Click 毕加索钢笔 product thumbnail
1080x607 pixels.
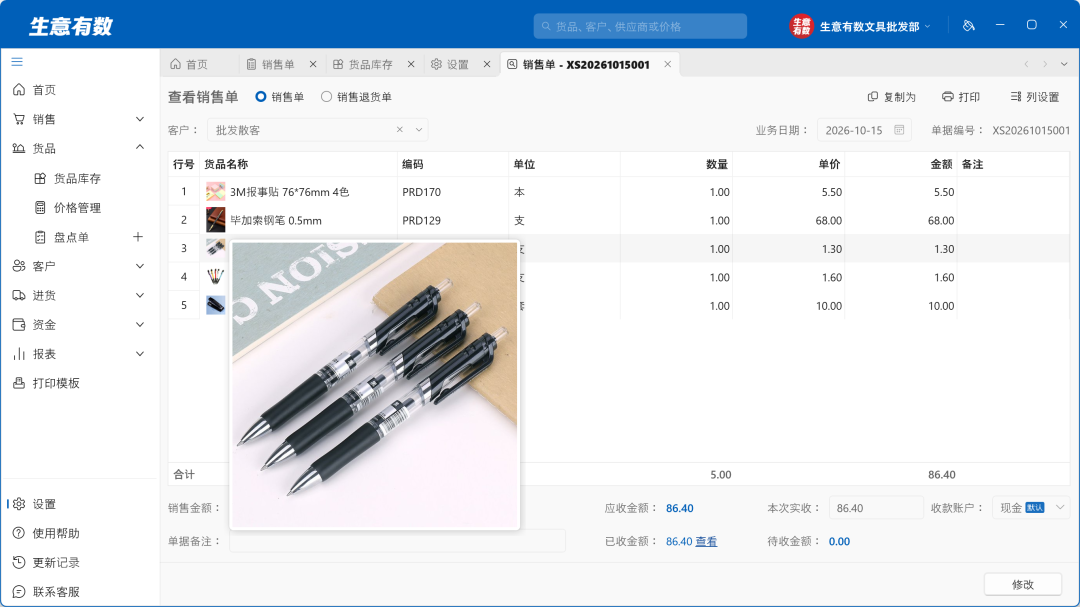coord(216,220)
